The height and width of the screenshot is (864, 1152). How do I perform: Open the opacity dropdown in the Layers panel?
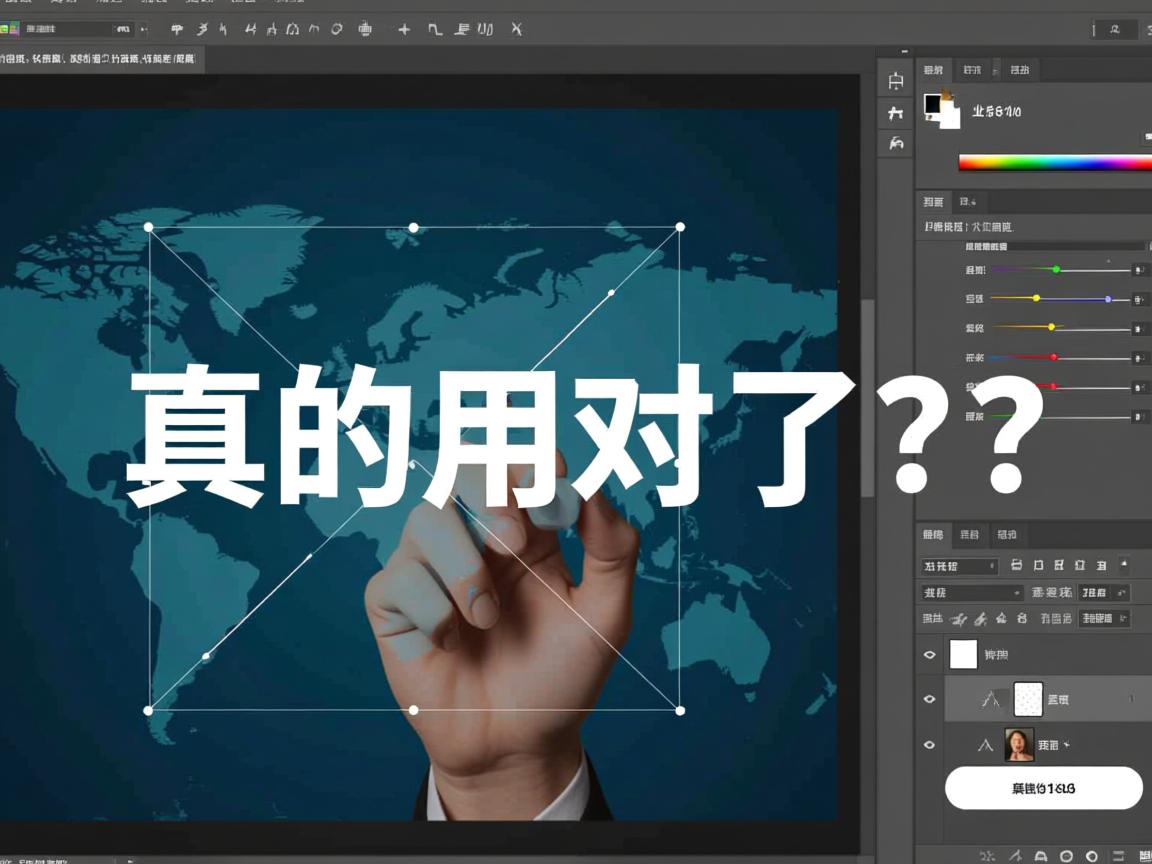point(1104,592)
